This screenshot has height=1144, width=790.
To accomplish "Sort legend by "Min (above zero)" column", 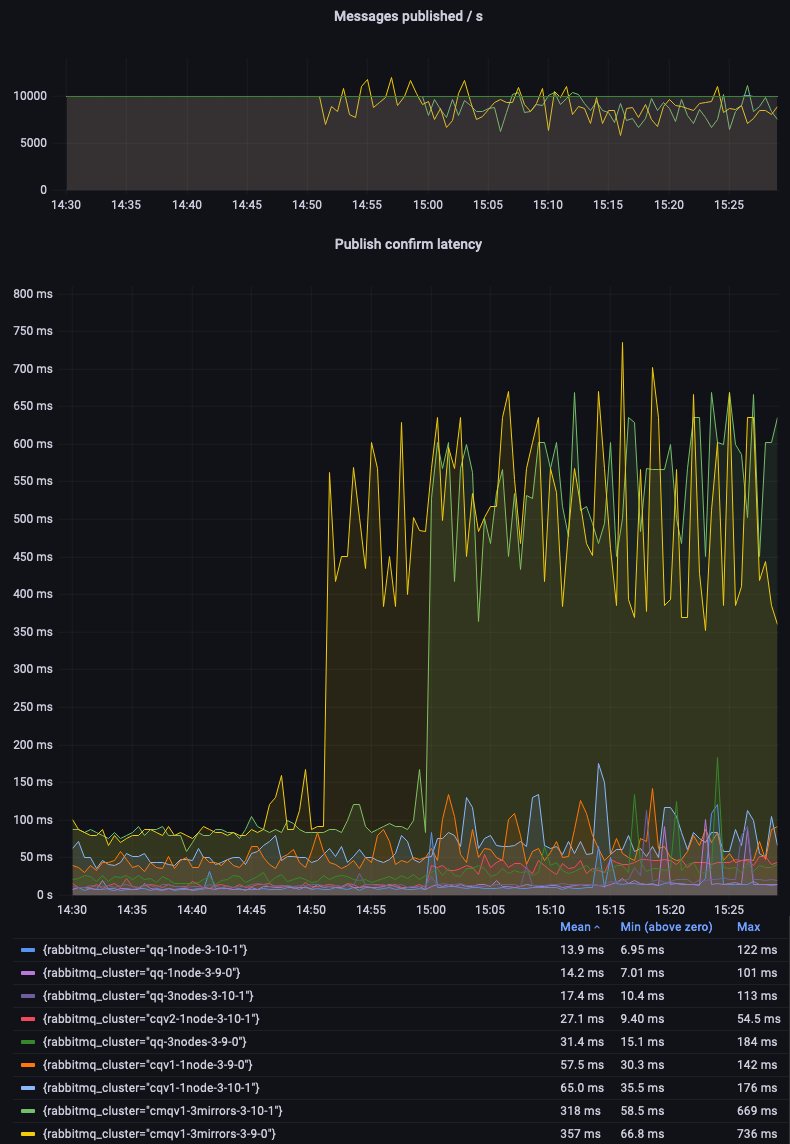I will pos(665,927).
